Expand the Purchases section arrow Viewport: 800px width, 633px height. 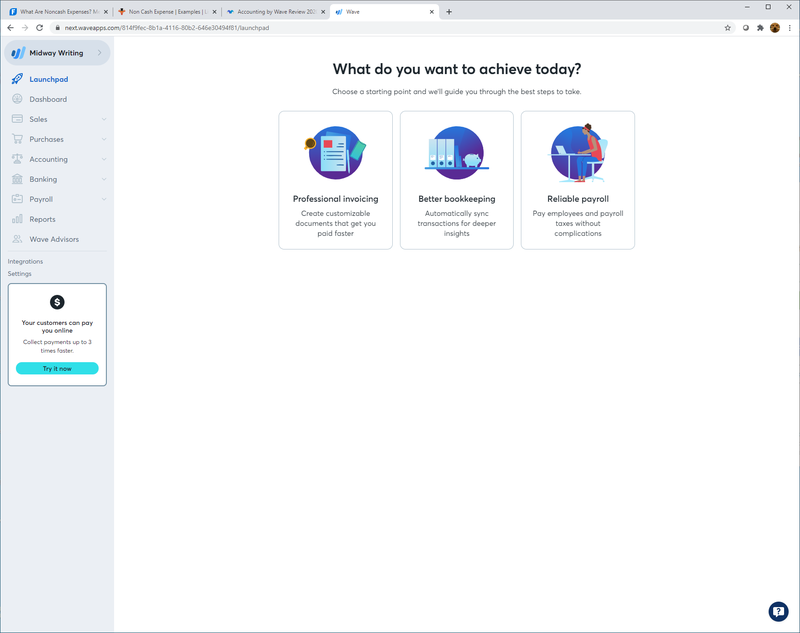[x=104, y=139]
